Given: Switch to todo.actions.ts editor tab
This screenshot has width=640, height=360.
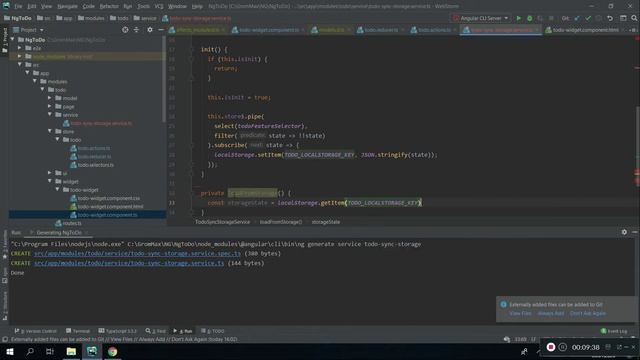Looking at the screenshot, I should tap(433, 30).
